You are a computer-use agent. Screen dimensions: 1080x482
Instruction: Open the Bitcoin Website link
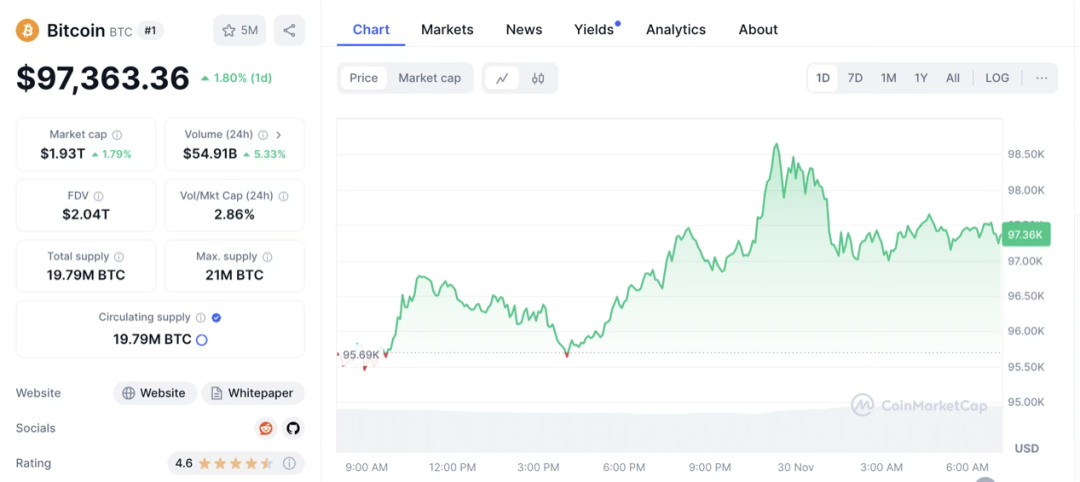154,393
